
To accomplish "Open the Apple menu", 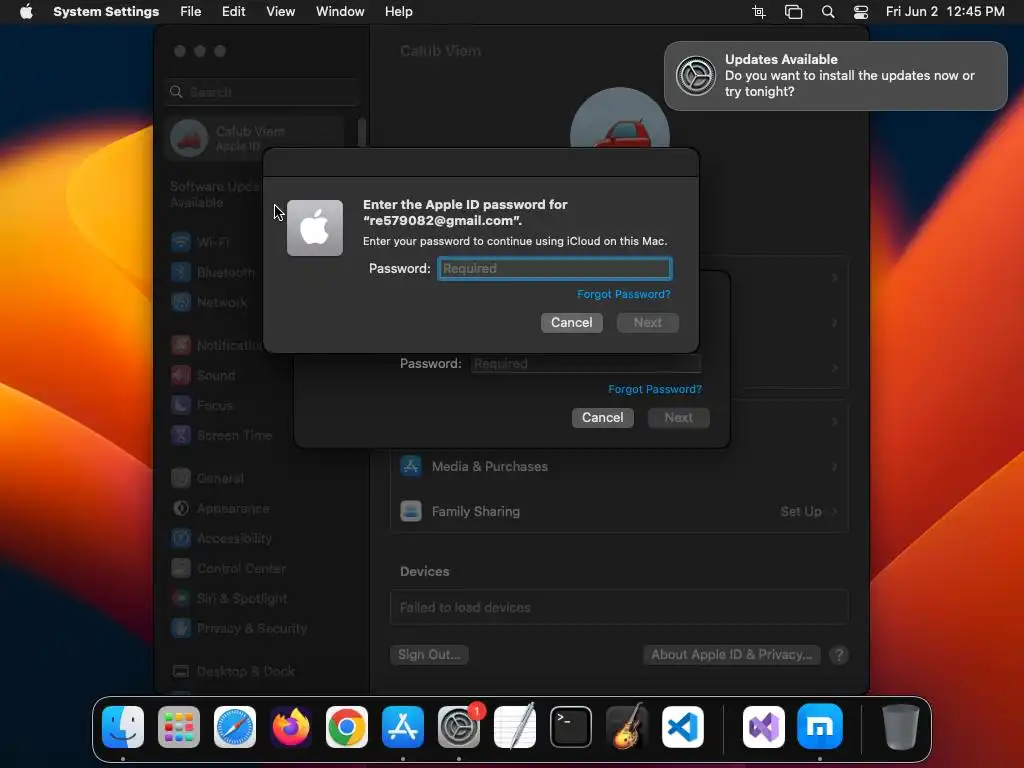I will 26,12.
